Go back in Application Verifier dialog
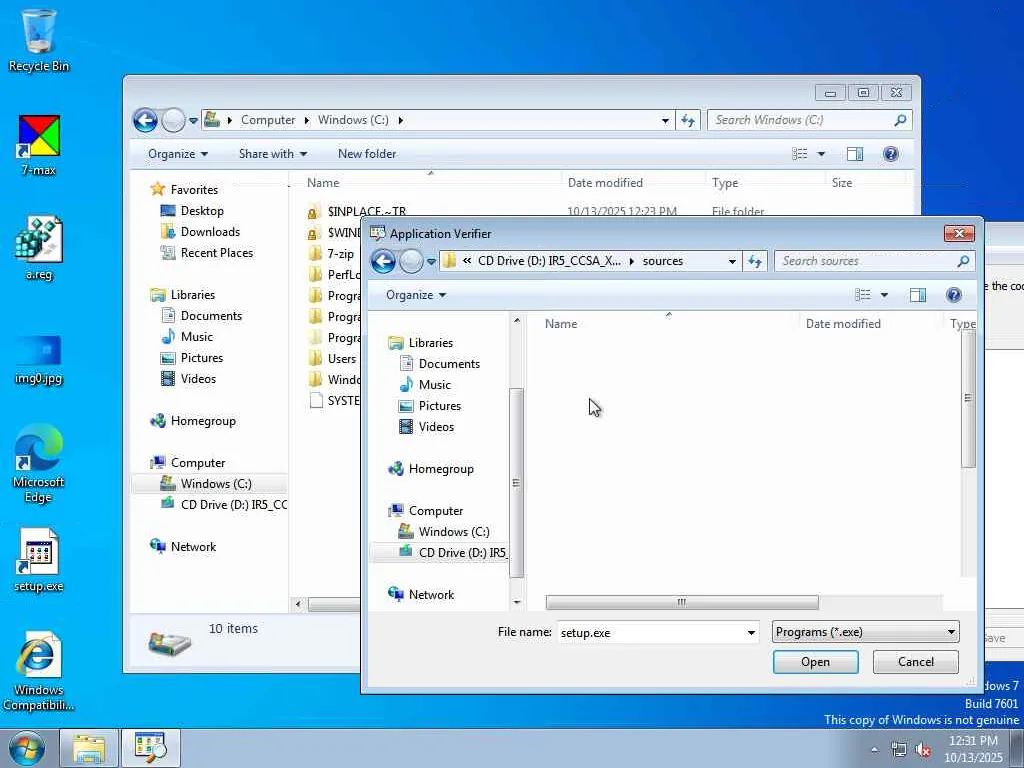The height and width of the screenshot is (768, 1024). (383, 262)
